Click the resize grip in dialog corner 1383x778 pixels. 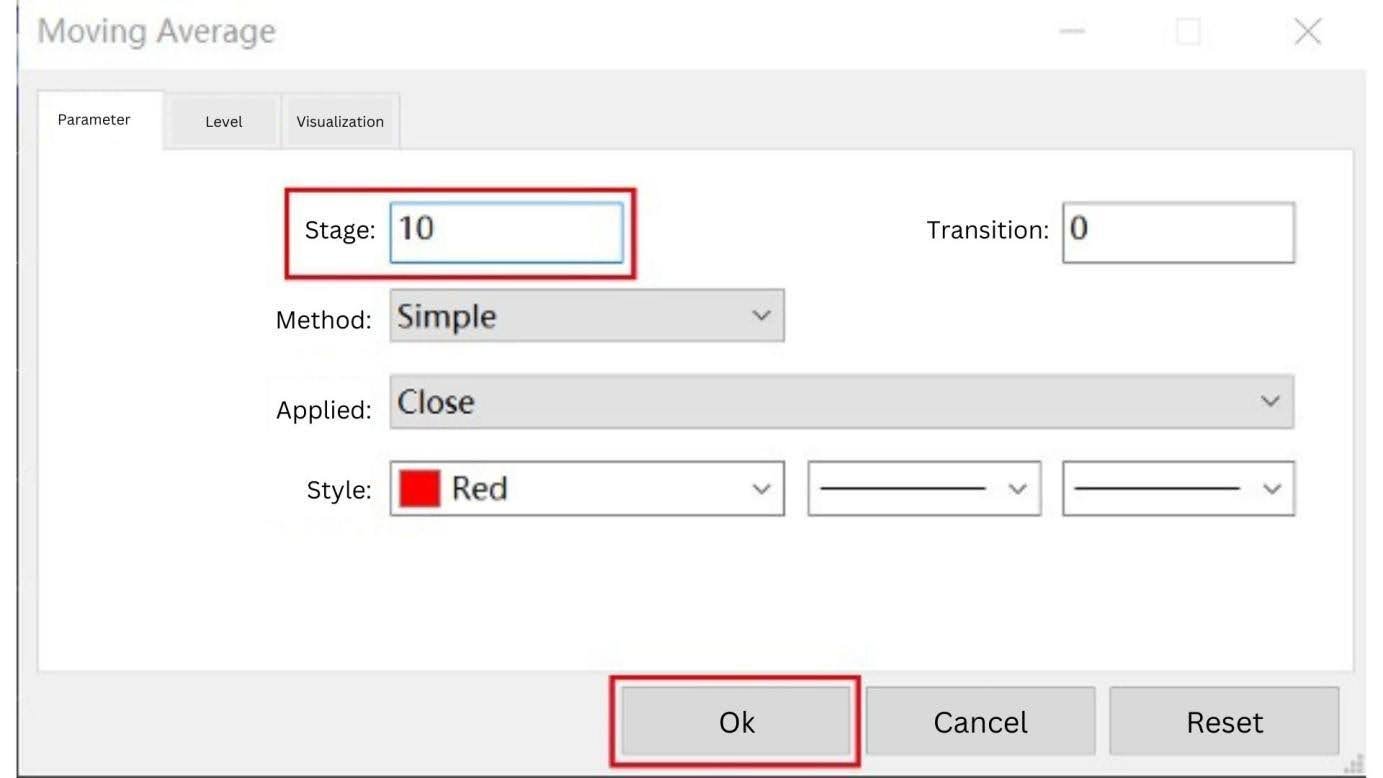click(1355, 765)
